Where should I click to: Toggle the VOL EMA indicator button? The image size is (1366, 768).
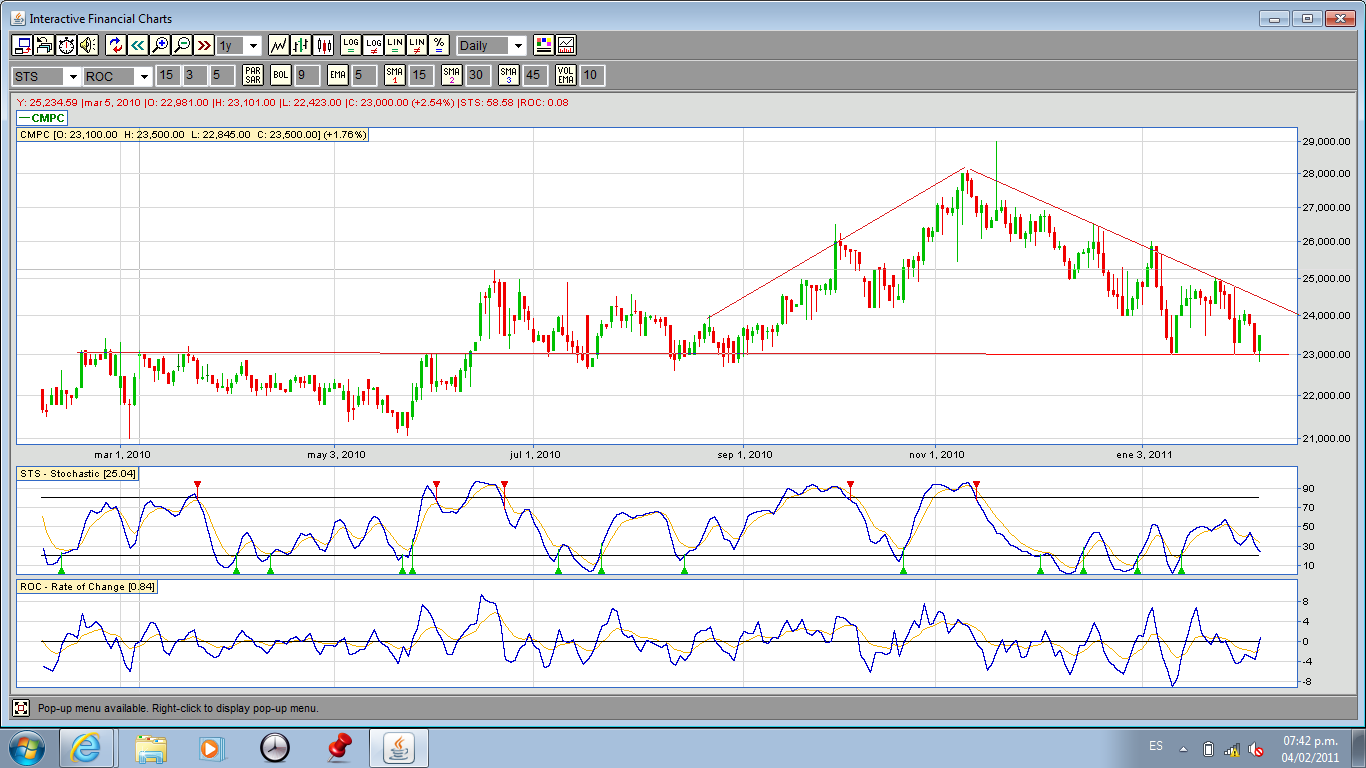566,75
